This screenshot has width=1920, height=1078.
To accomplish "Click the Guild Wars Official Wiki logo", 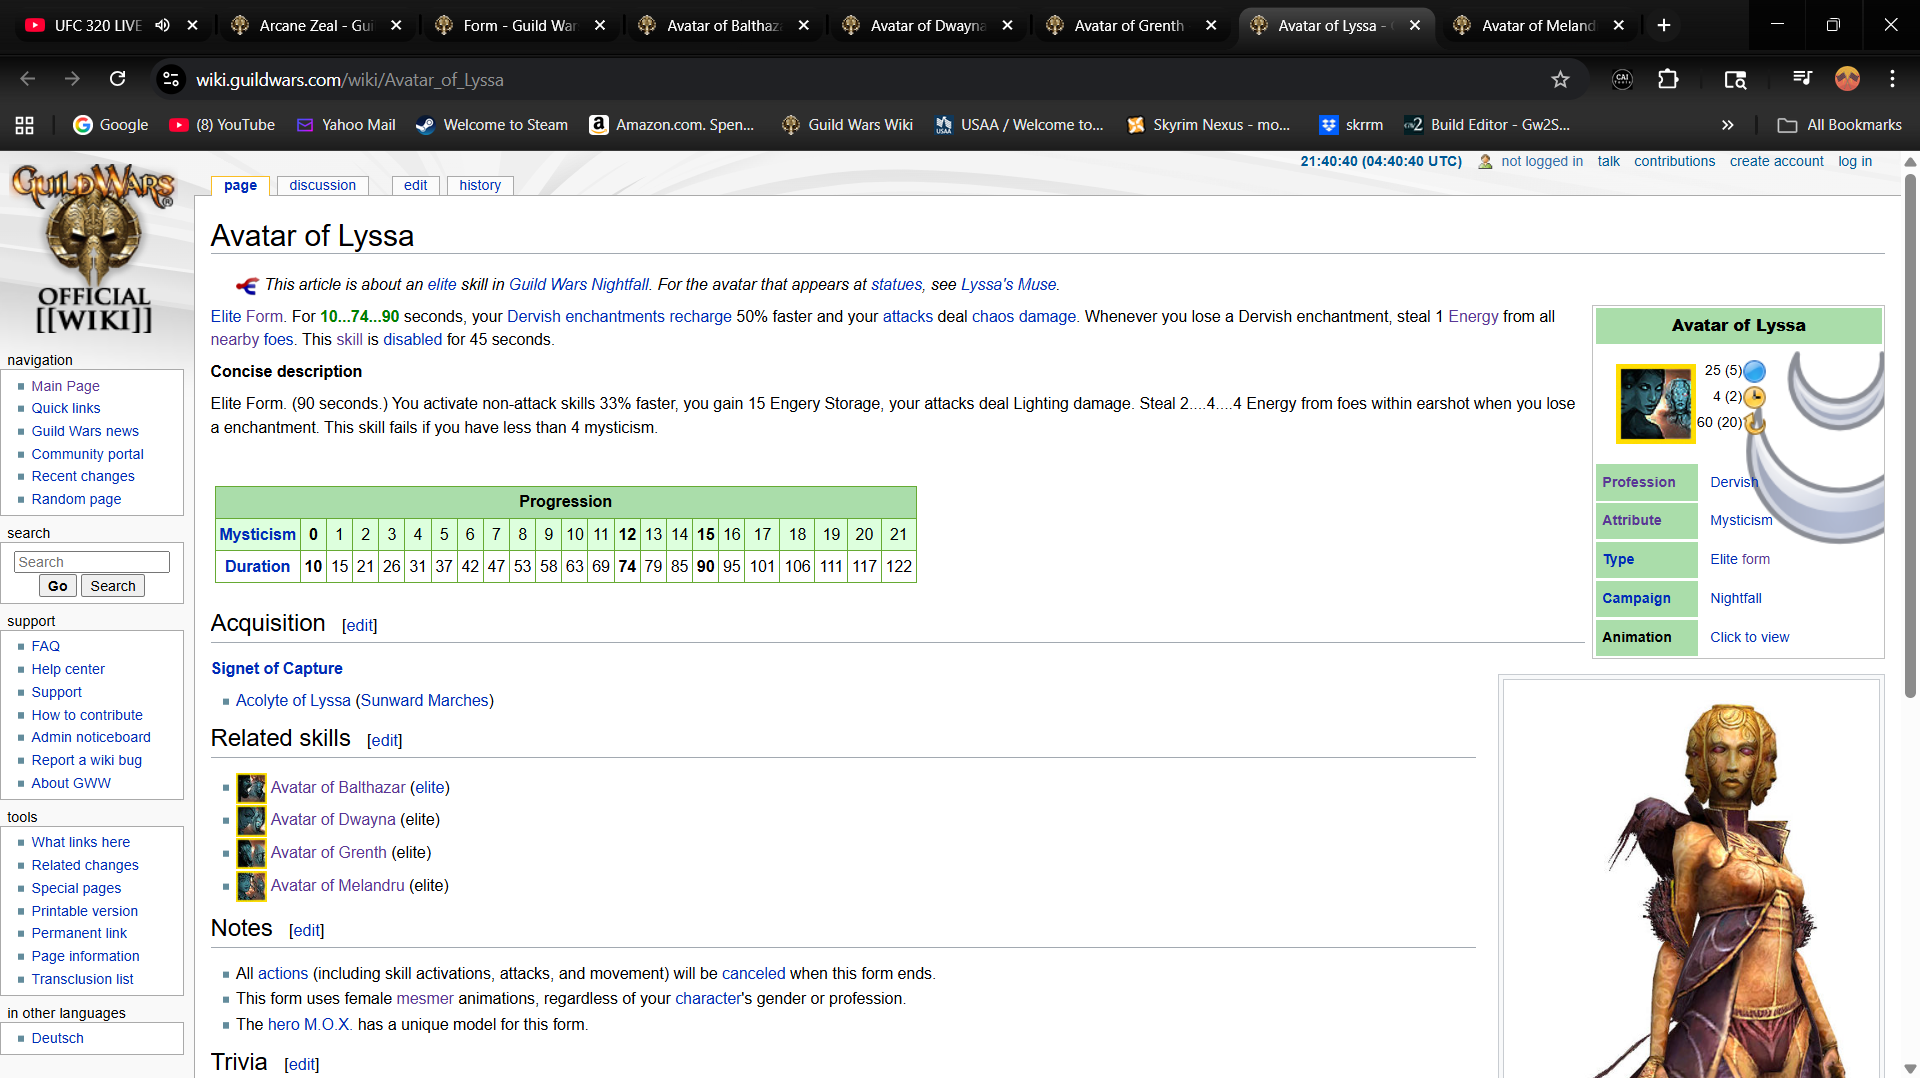I will (94, 249).
